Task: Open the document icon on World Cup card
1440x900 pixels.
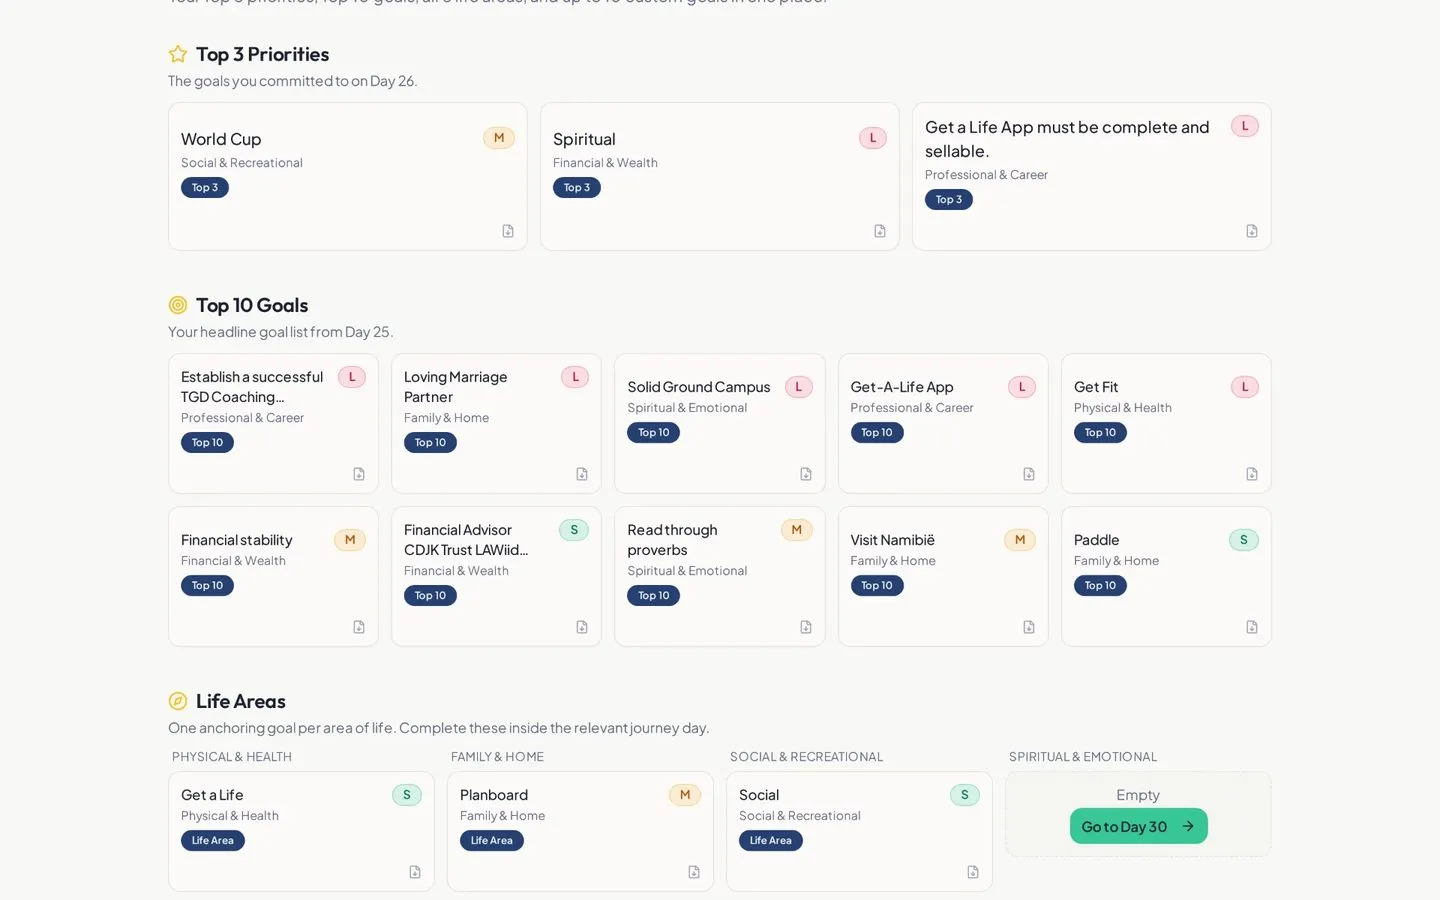Action: click(x=508, y=231)
